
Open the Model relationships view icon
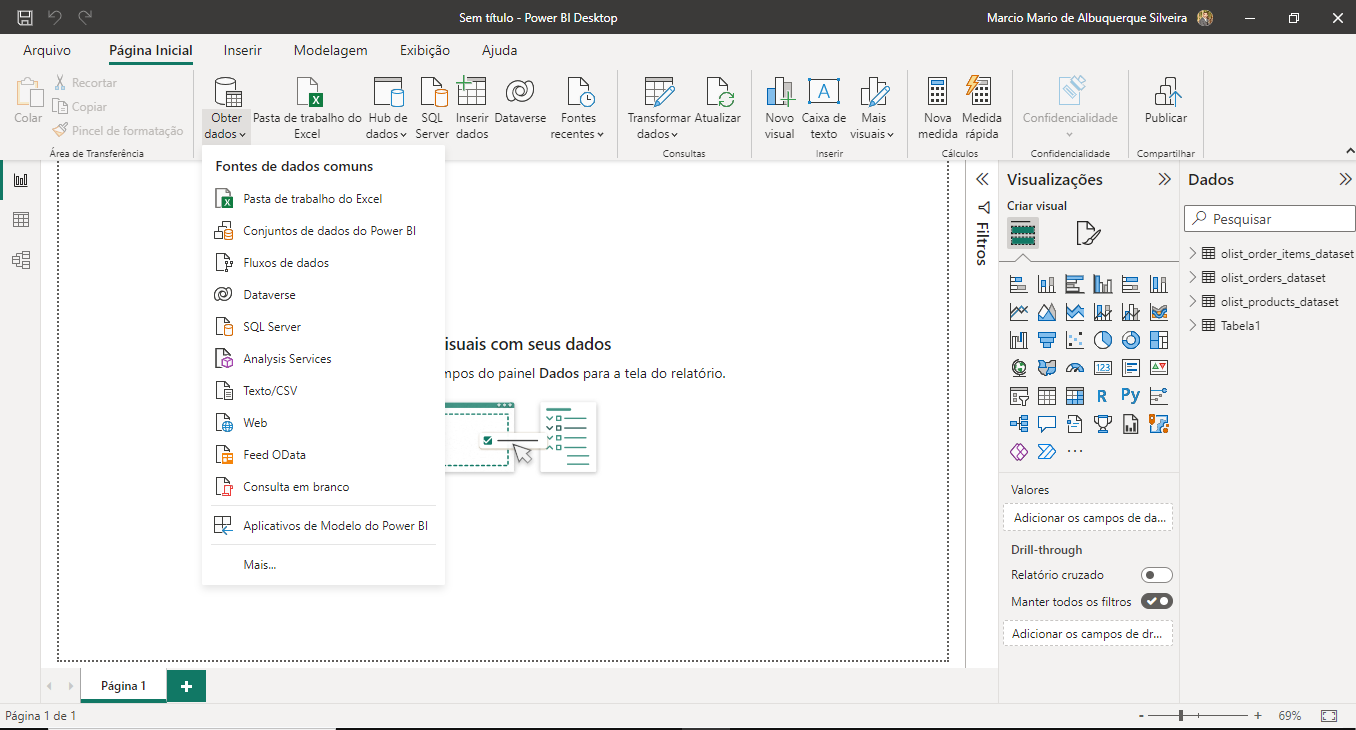point(20,260)
